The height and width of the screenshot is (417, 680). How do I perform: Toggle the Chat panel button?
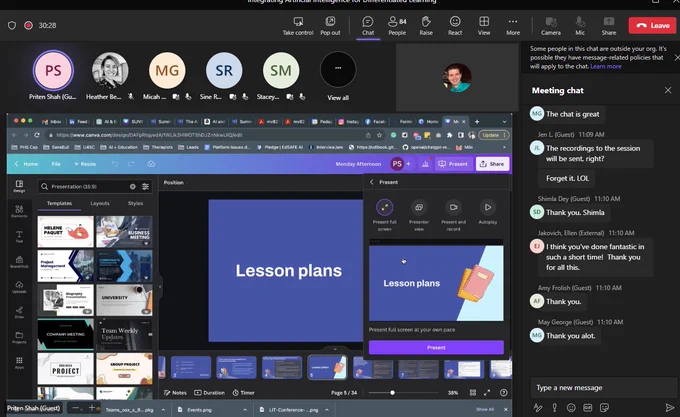tap(368, 26)
